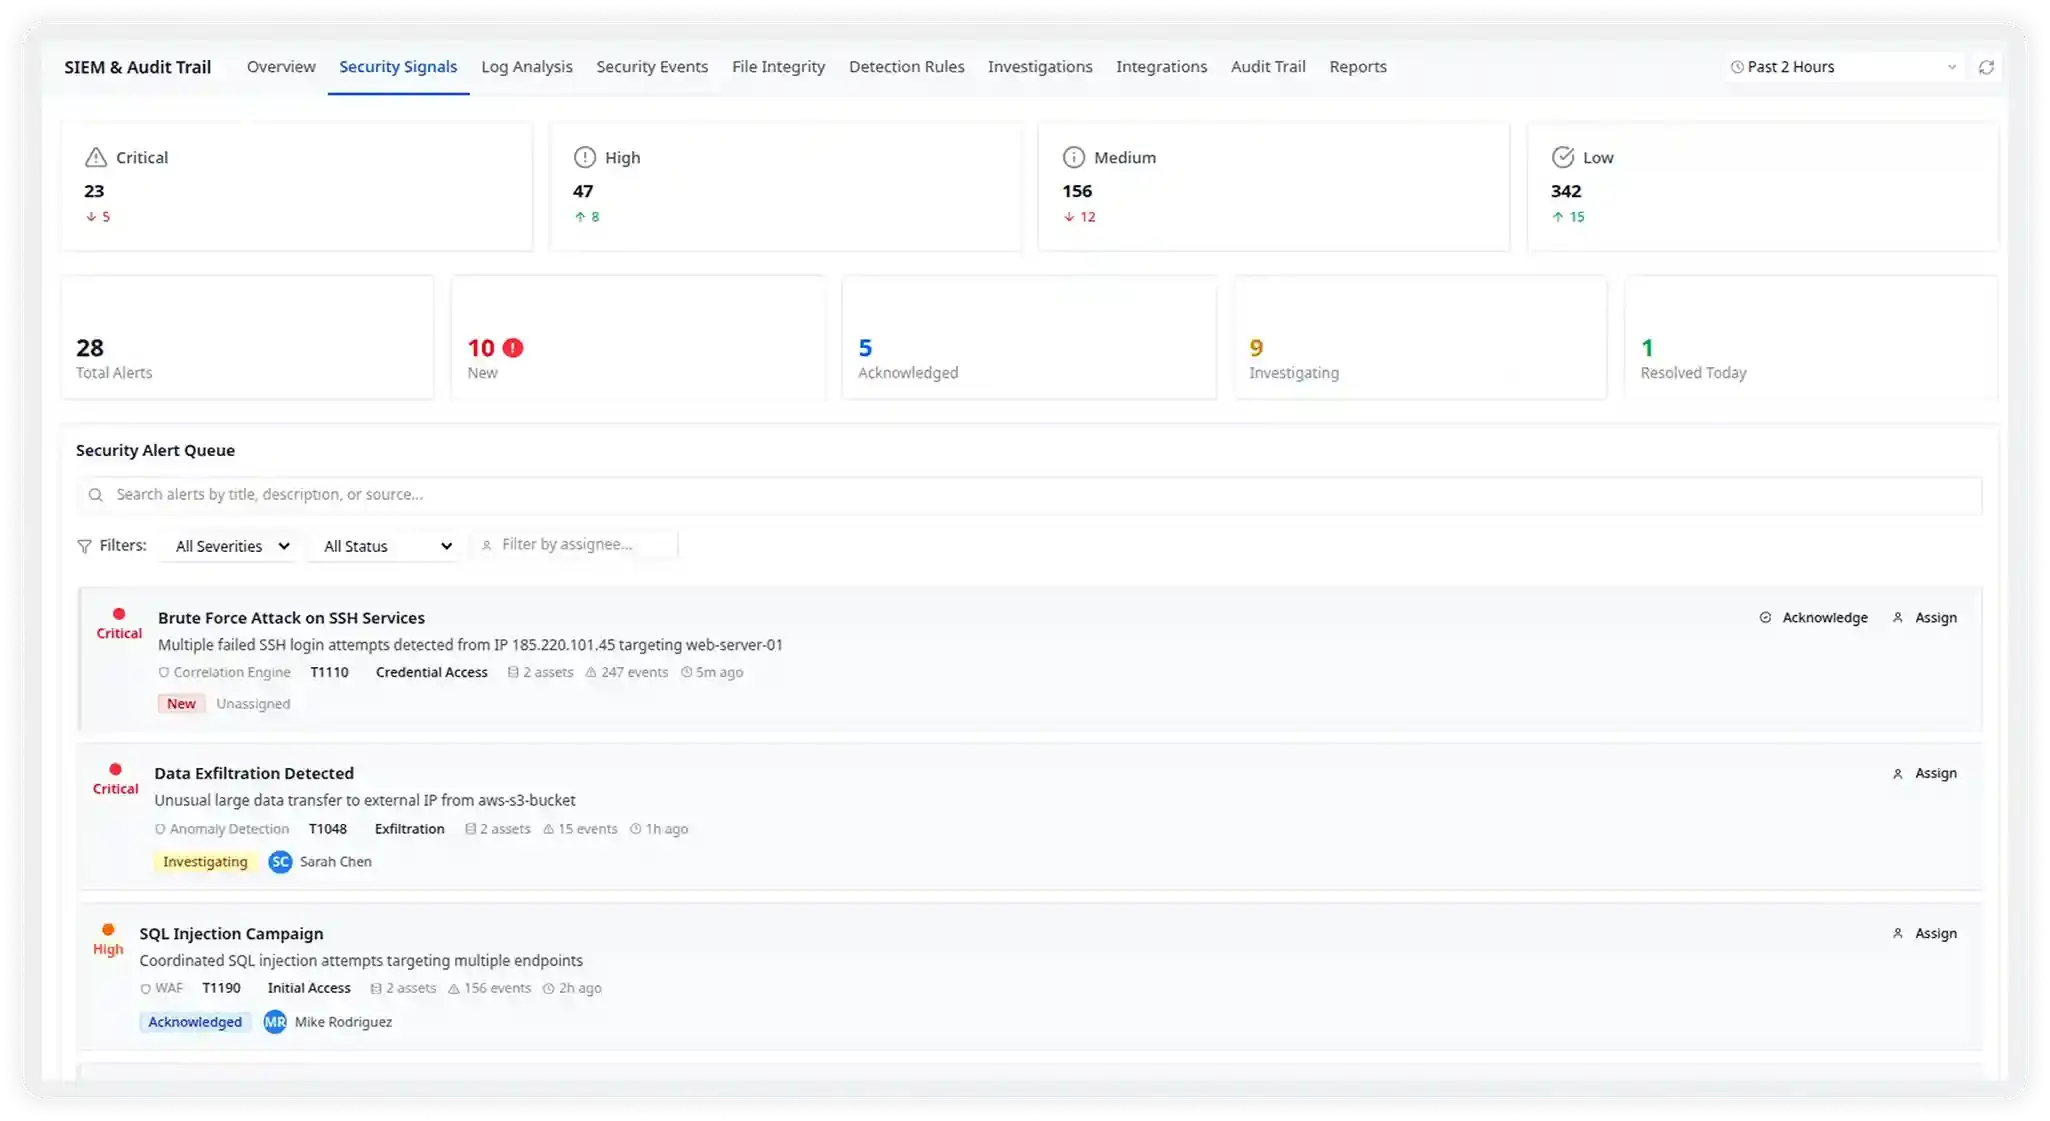Click the New status badge on Brute Force alert
This screenshot has width=2050, height=1121.
coord(181,703)
